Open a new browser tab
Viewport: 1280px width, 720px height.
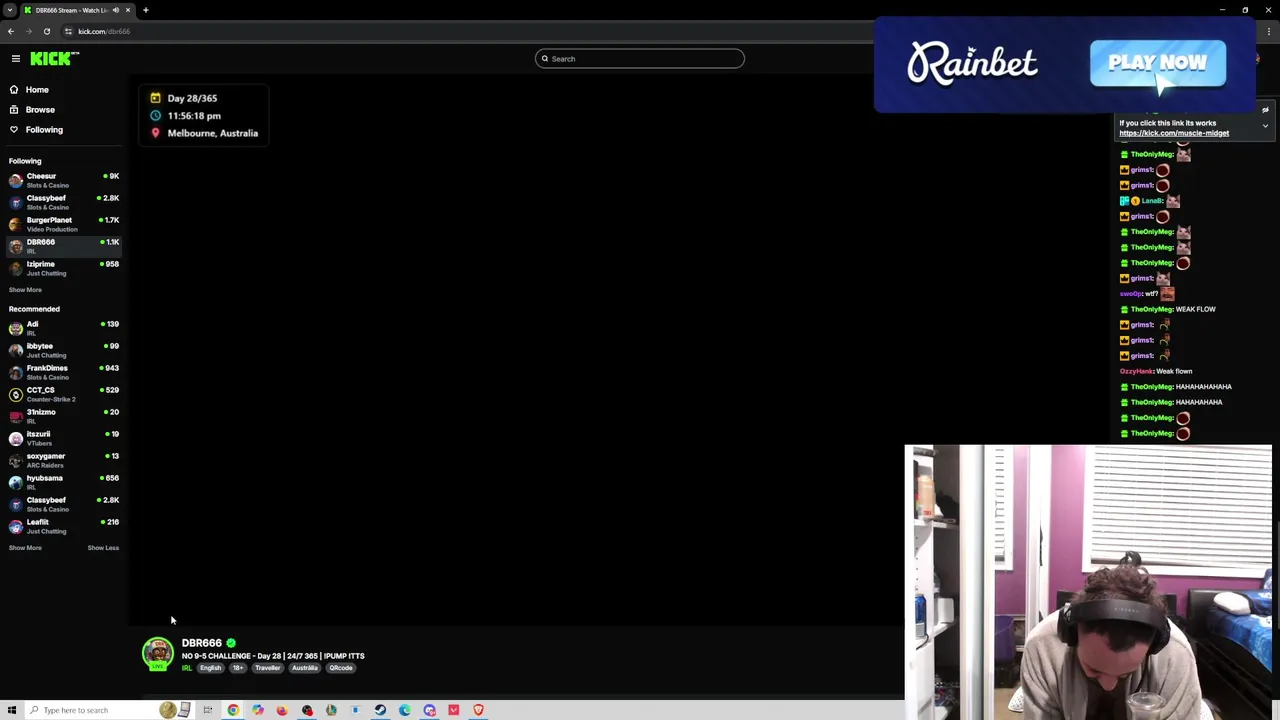click(146, 10)
